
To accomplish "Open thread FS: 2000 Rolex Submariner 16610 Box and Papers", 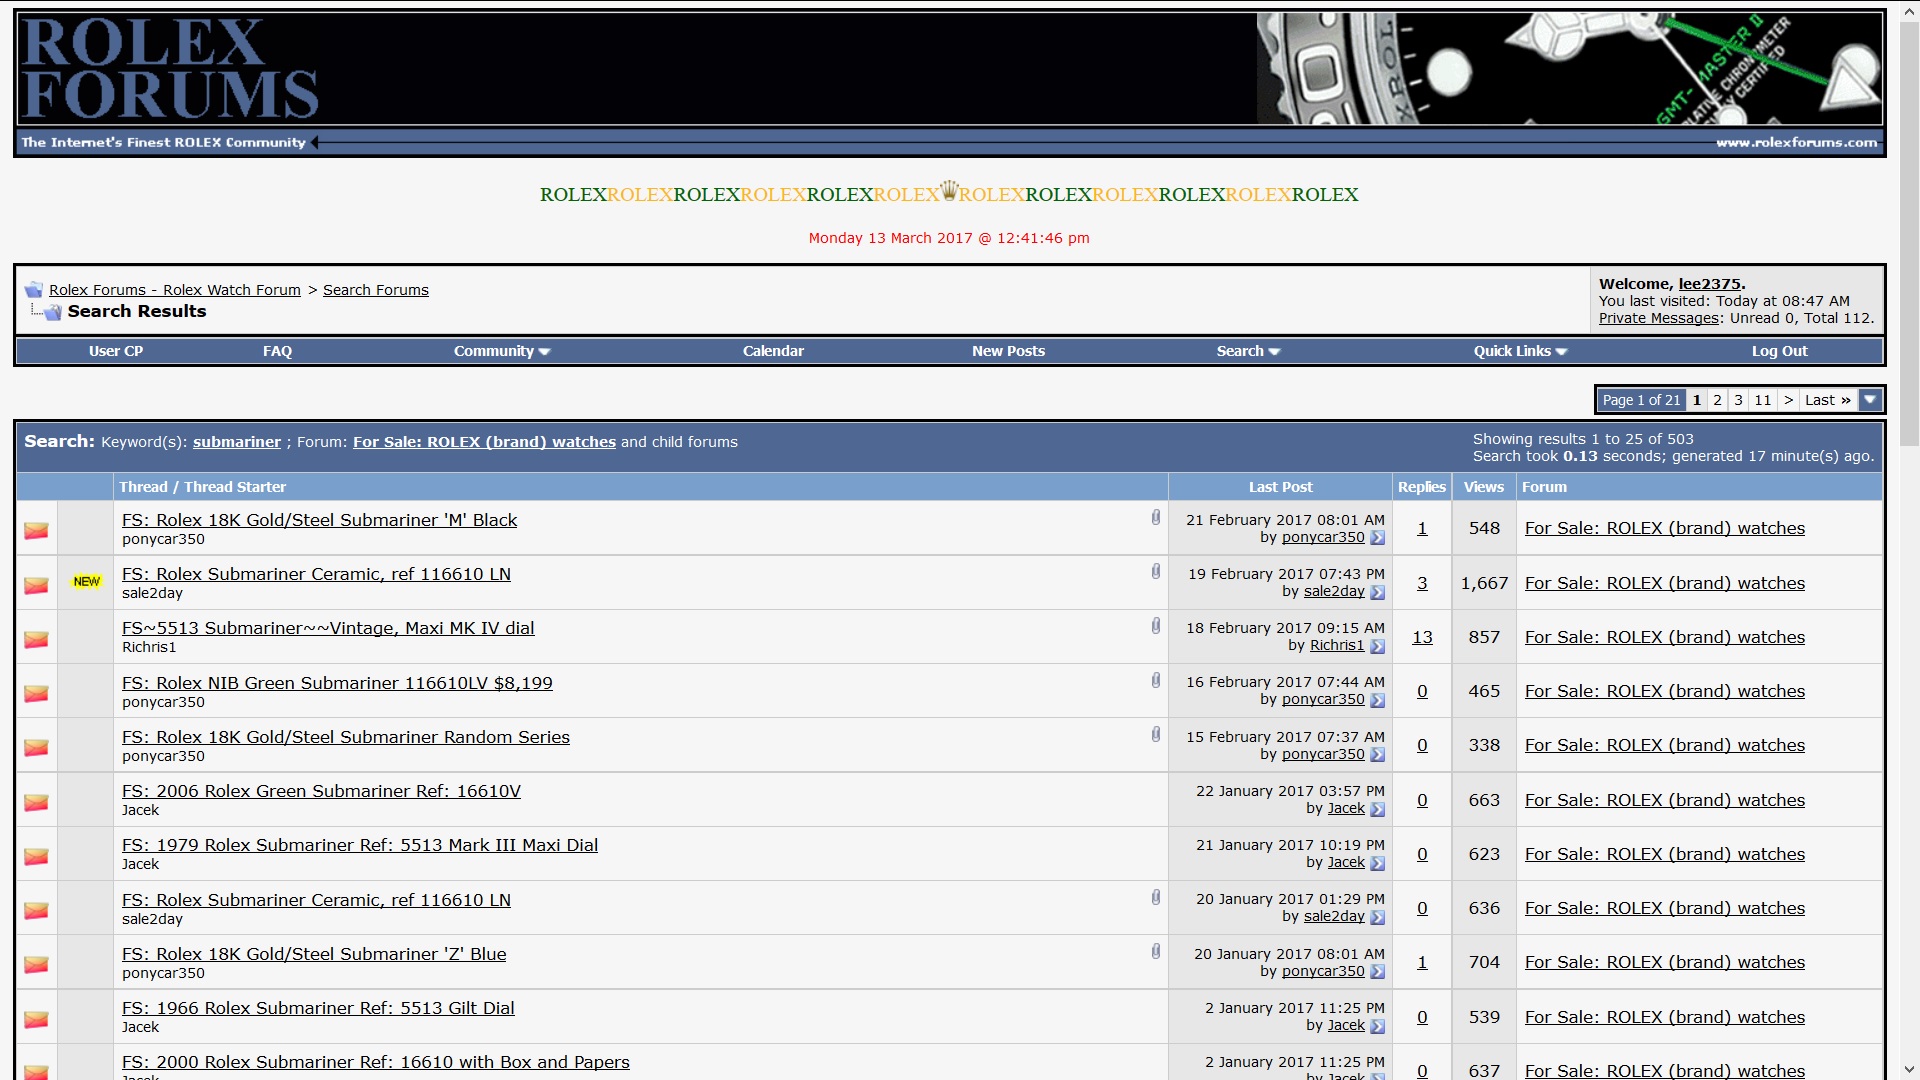I will point(376,1062).
